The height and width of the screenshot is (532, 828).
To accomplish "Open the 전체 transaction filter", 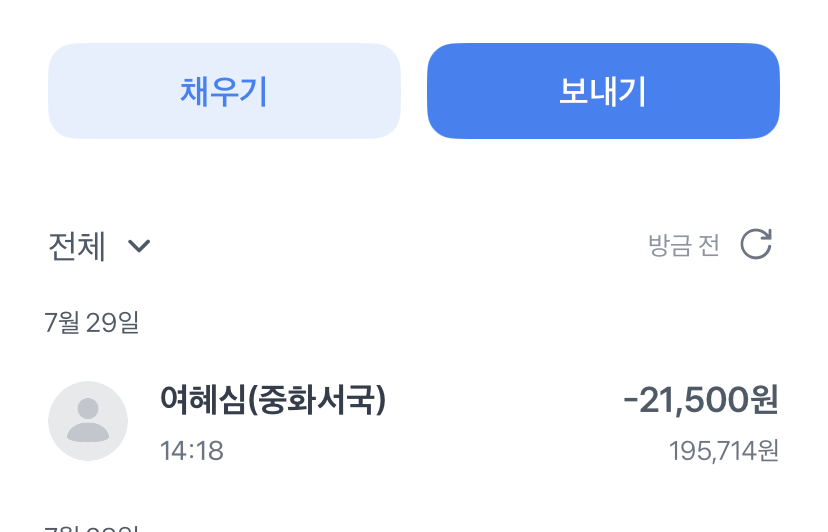I will coord(99,246).
